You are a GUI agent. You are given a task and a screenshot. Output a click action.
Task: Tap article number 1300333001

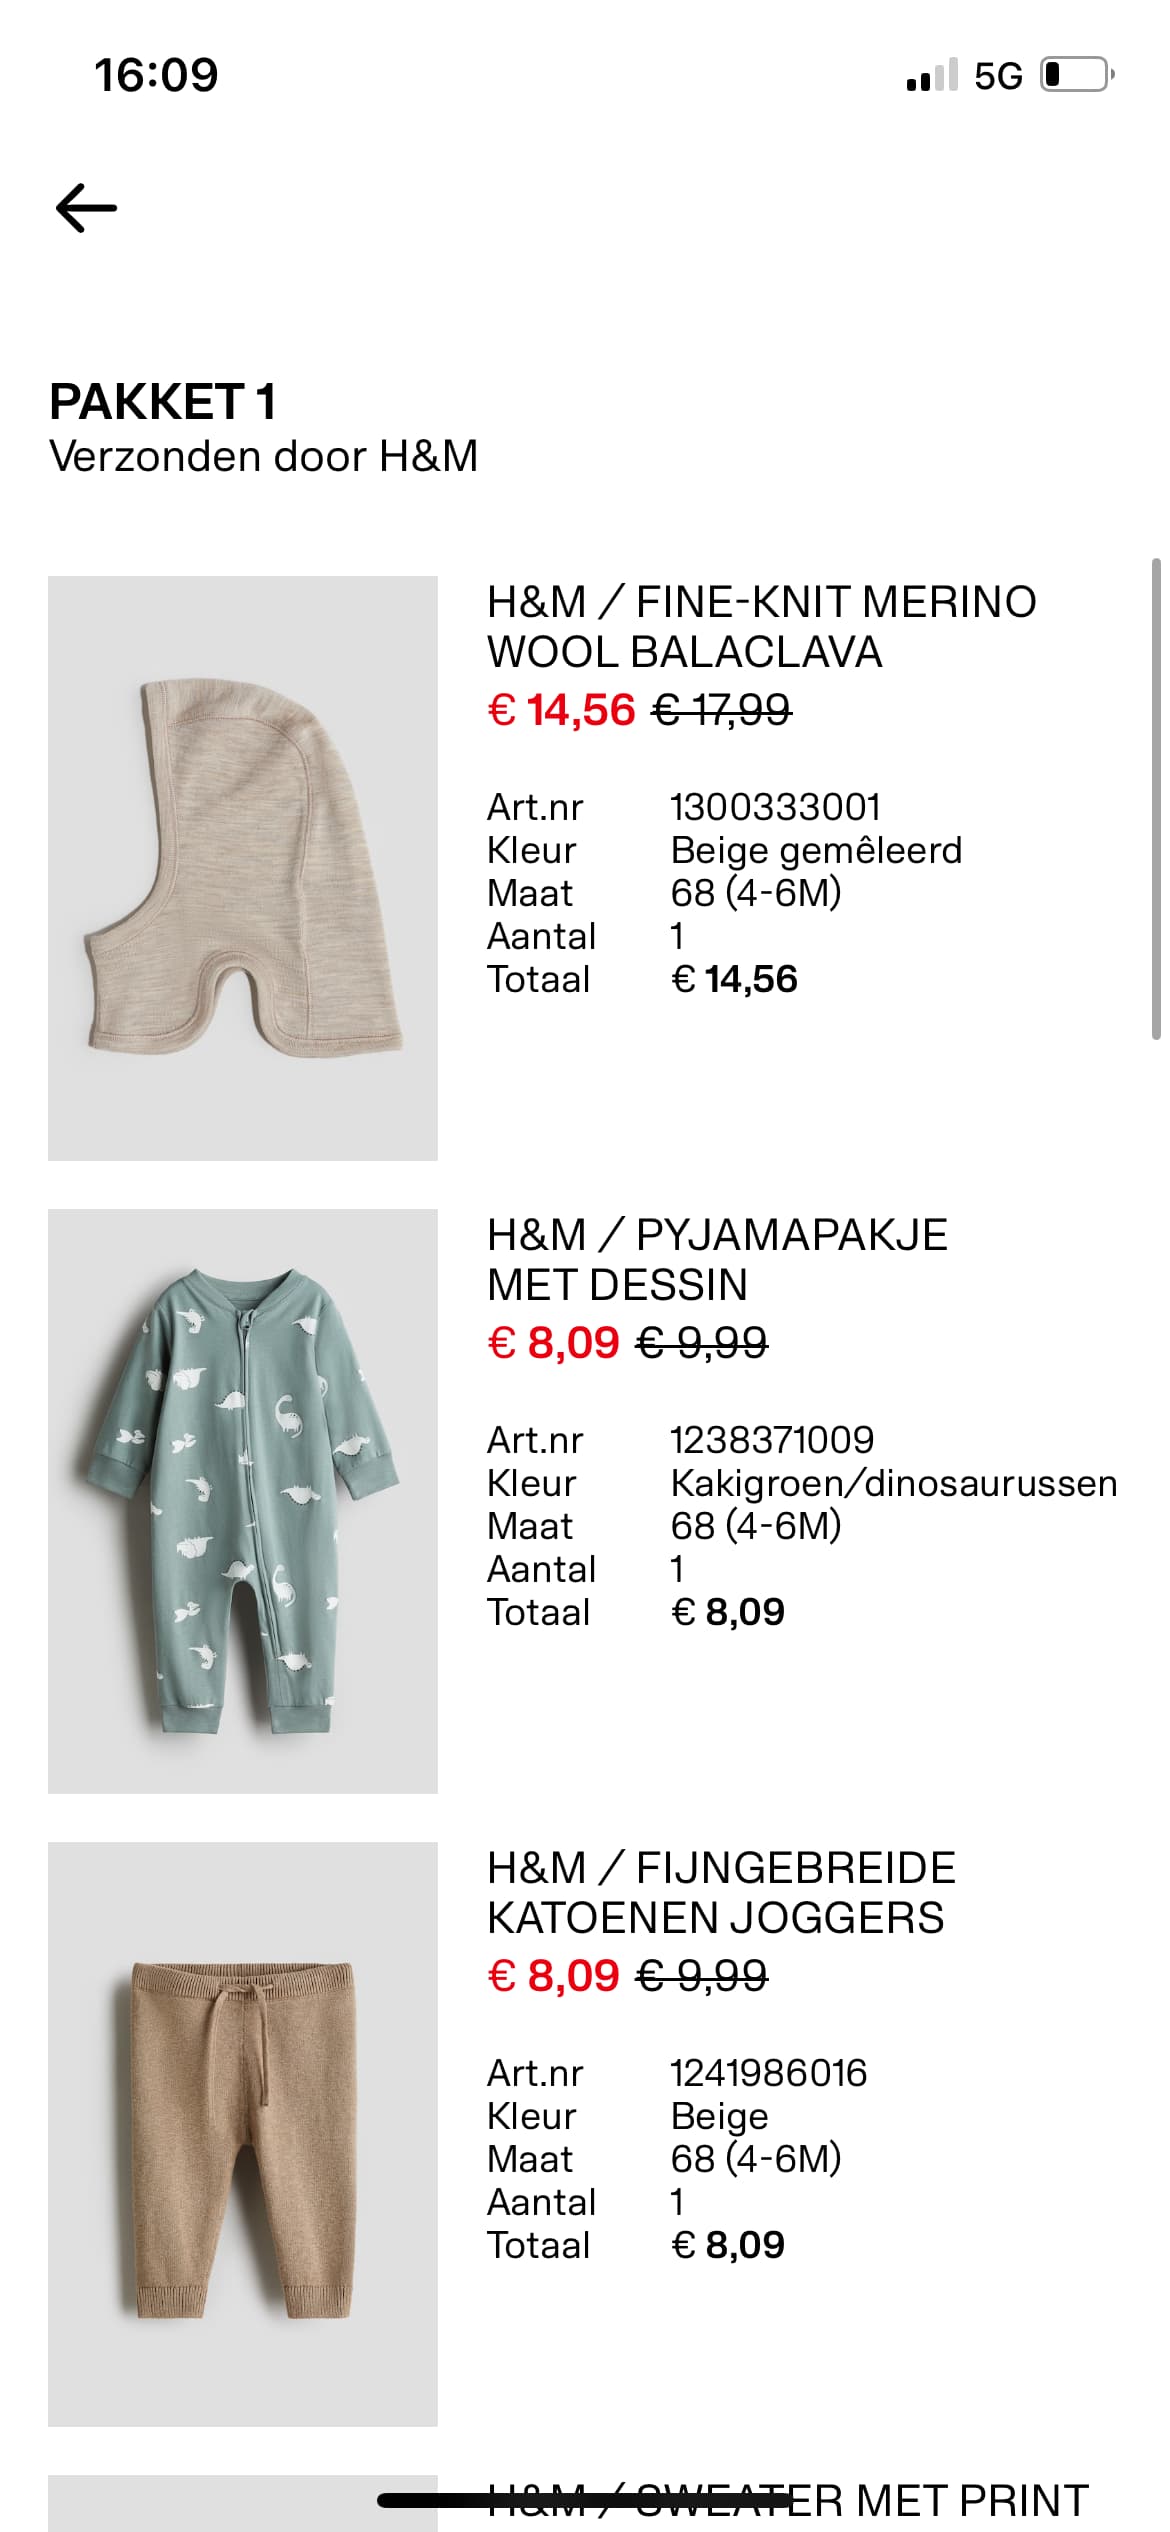coord(775,807)
